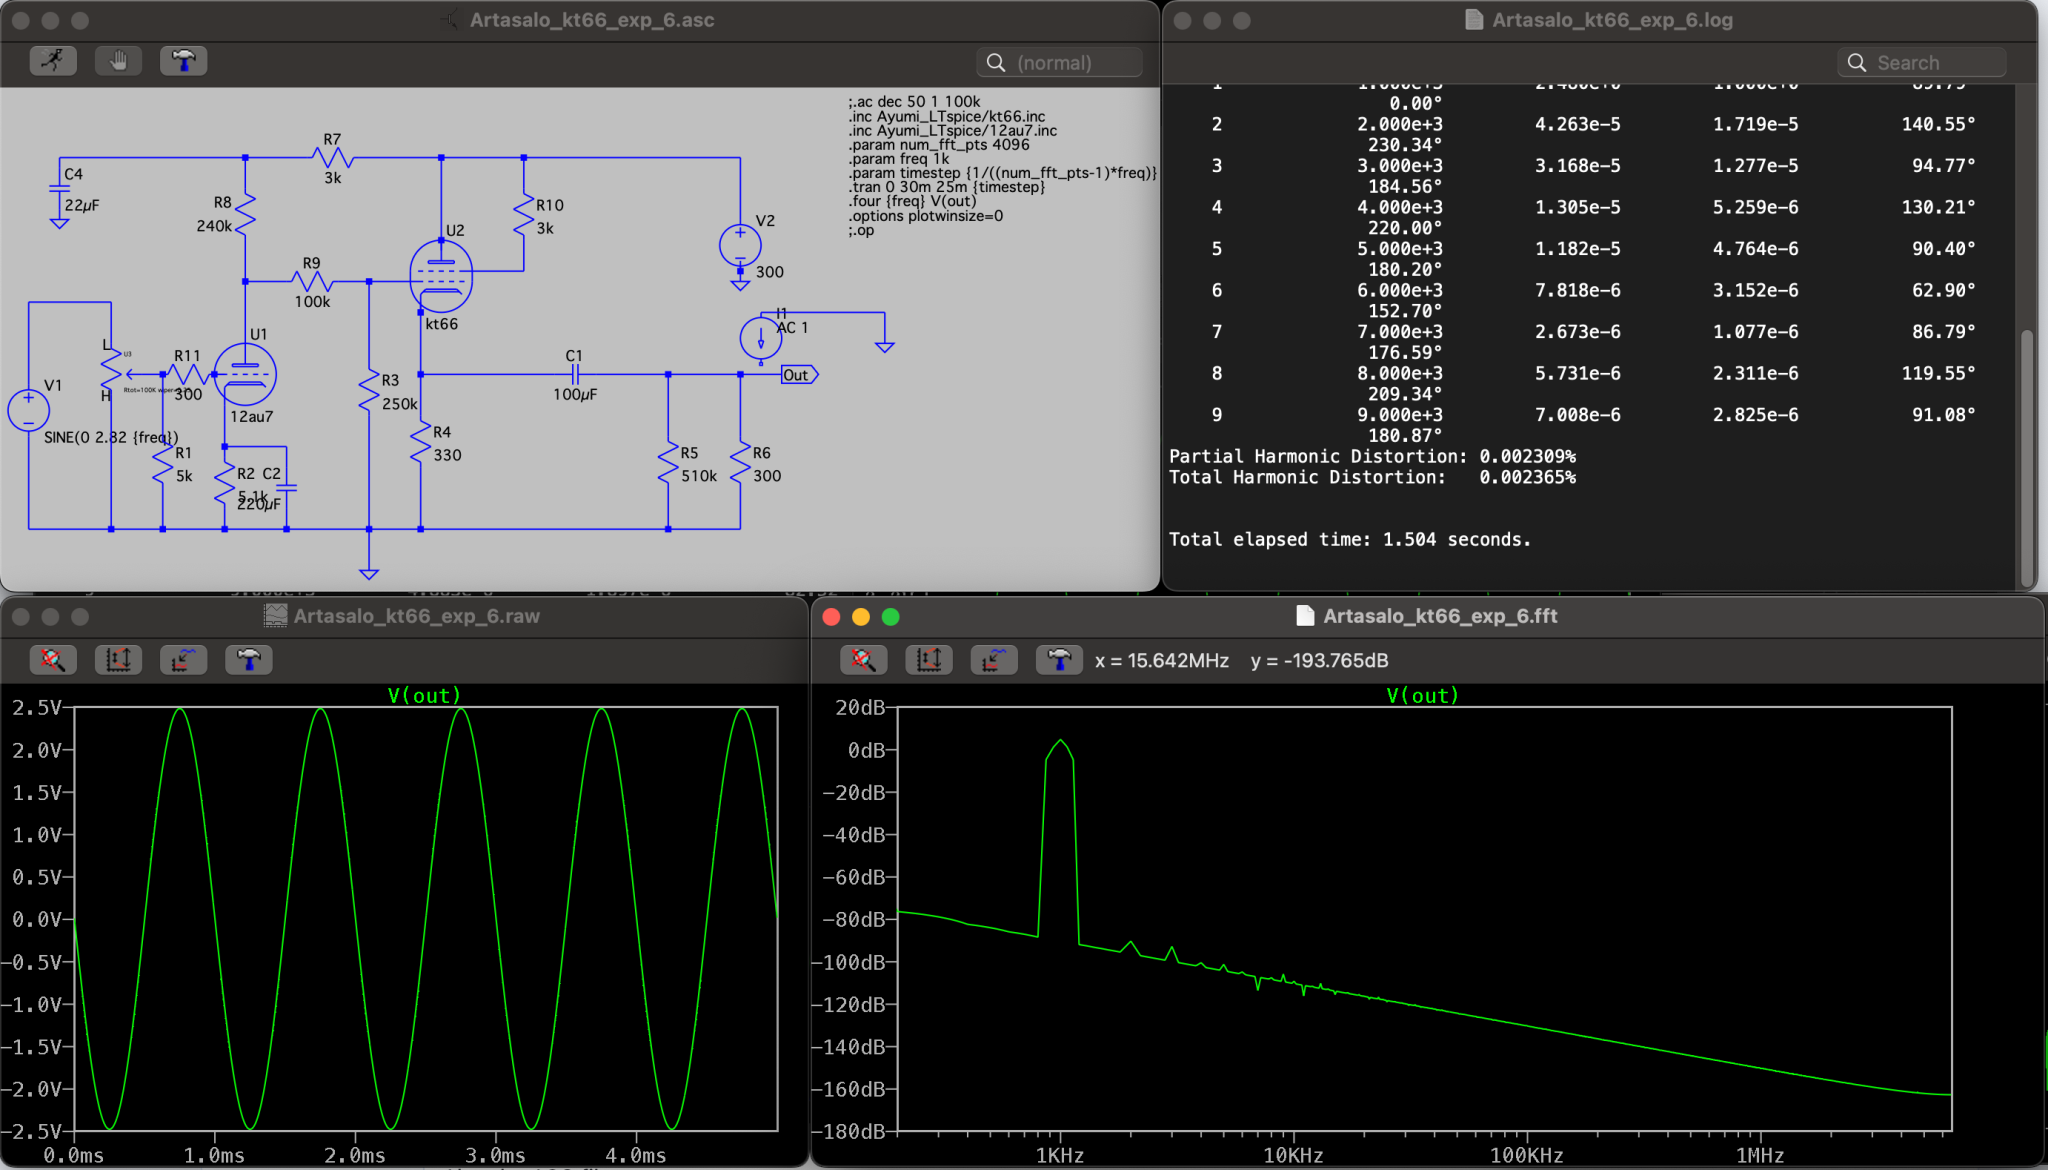Click pick visible traces icon in .raw window
The width and height of the screenshot is (2048, 1170).
[183, 660]
